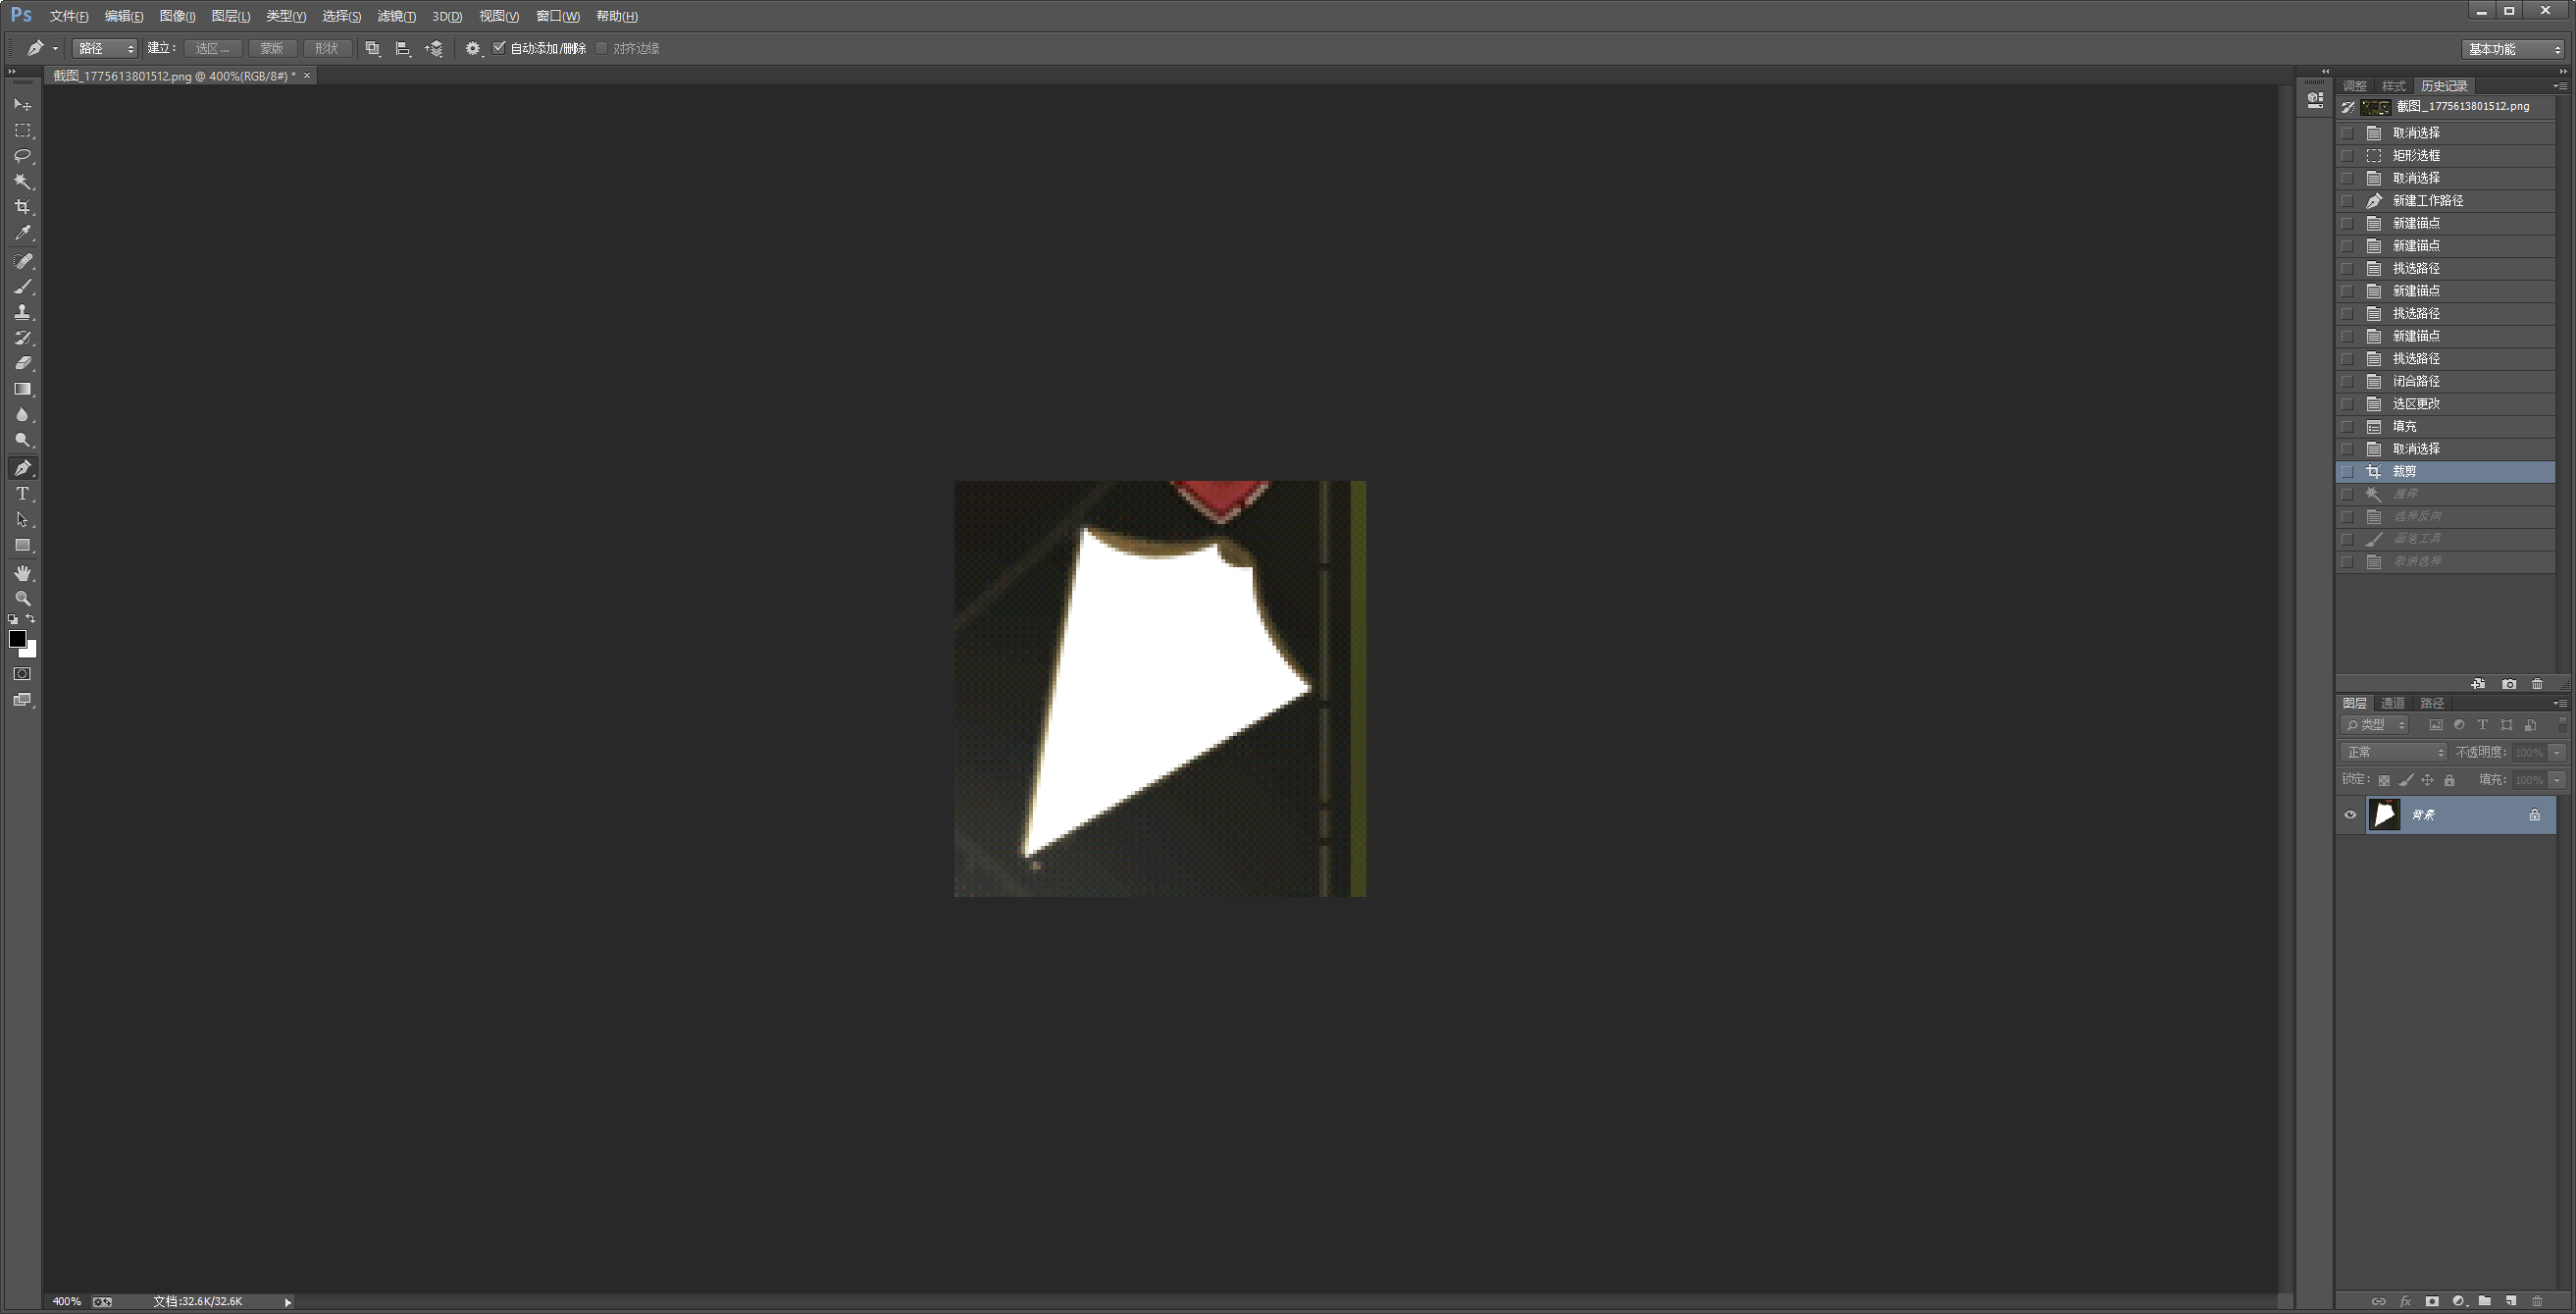
Task: Hide the 背景 layer with eye icon
Action: [x=2350, y=815]
